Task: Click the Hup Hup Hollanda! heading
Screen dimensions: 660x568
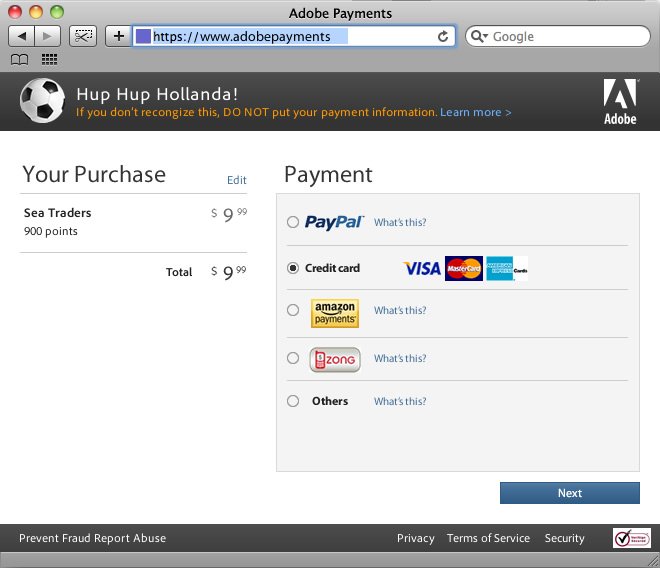Action: (157, 94)
